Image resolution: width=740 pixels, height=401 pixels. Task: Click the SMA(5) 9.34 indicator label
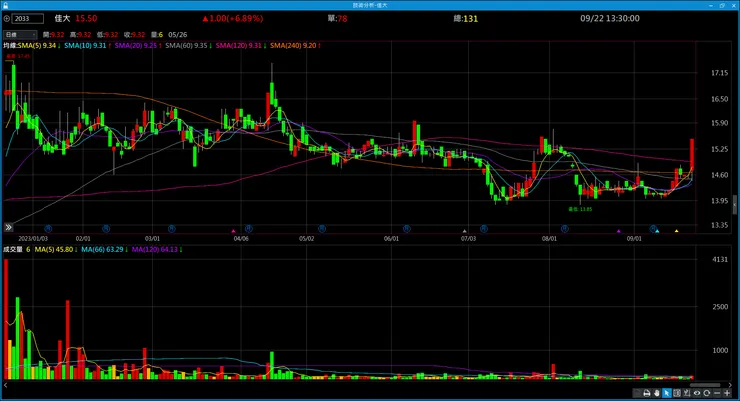click(39, 46)
